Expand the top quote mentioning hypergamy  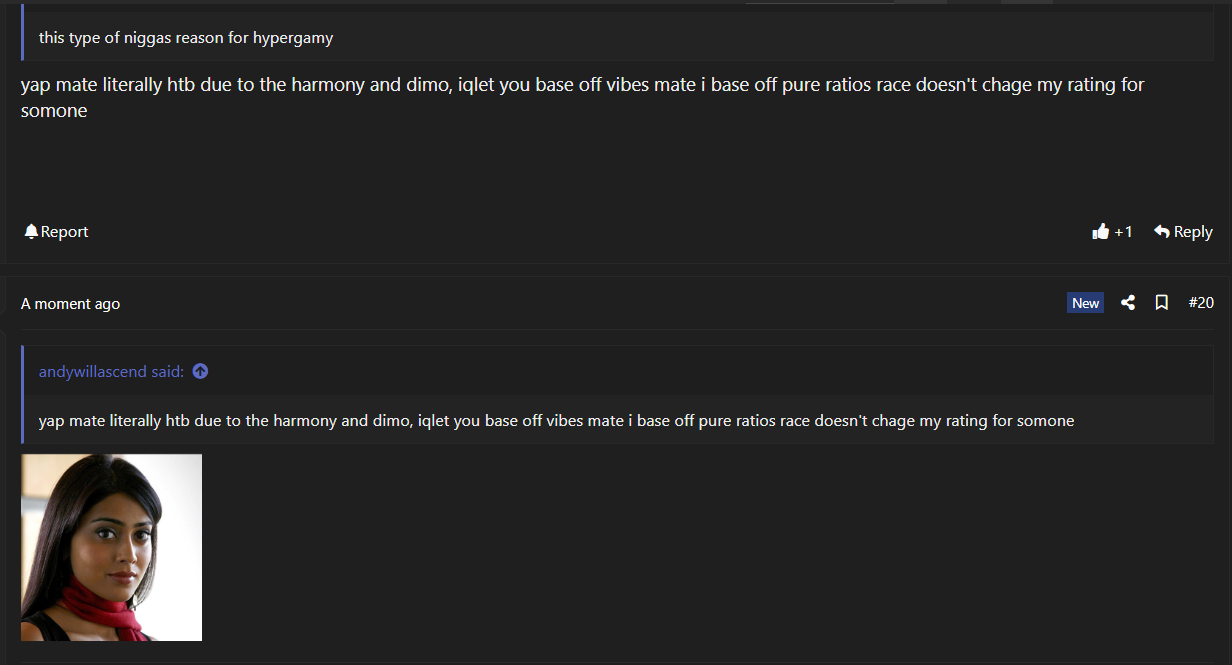pyautogui.click(x=186, y=38)
